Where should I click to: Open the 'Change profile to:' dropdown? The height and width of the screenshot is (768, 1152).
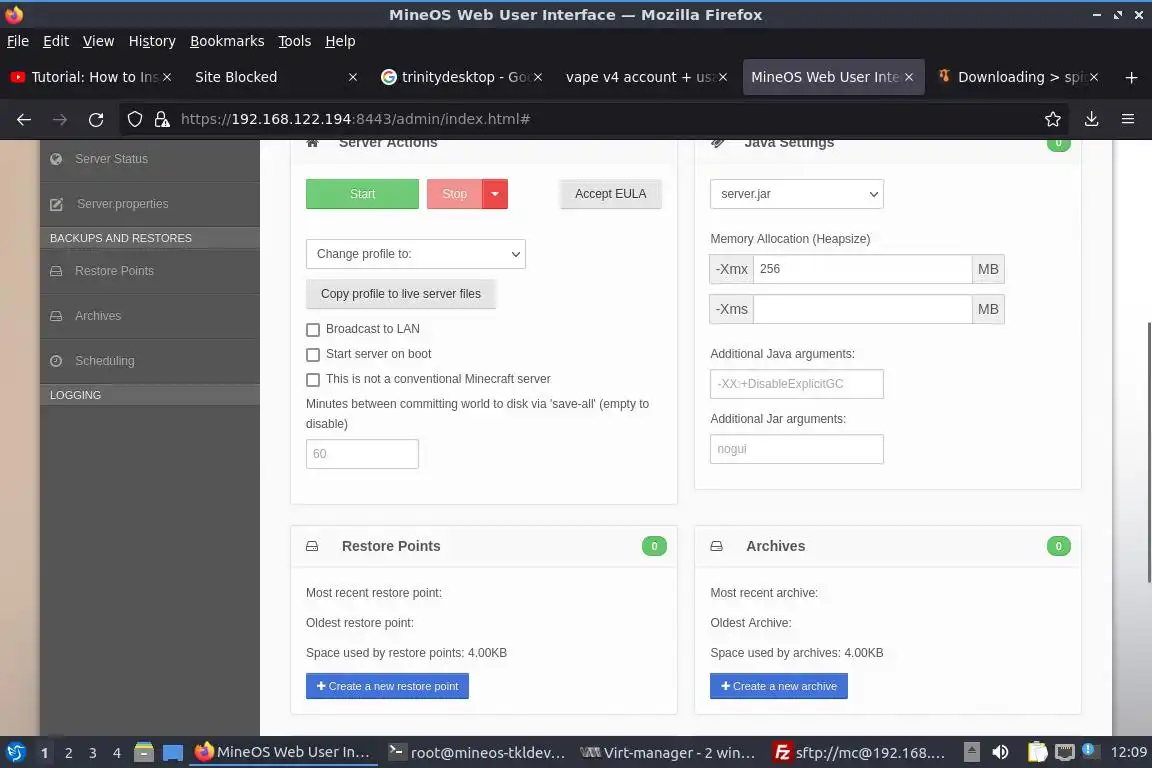[416, 254]
